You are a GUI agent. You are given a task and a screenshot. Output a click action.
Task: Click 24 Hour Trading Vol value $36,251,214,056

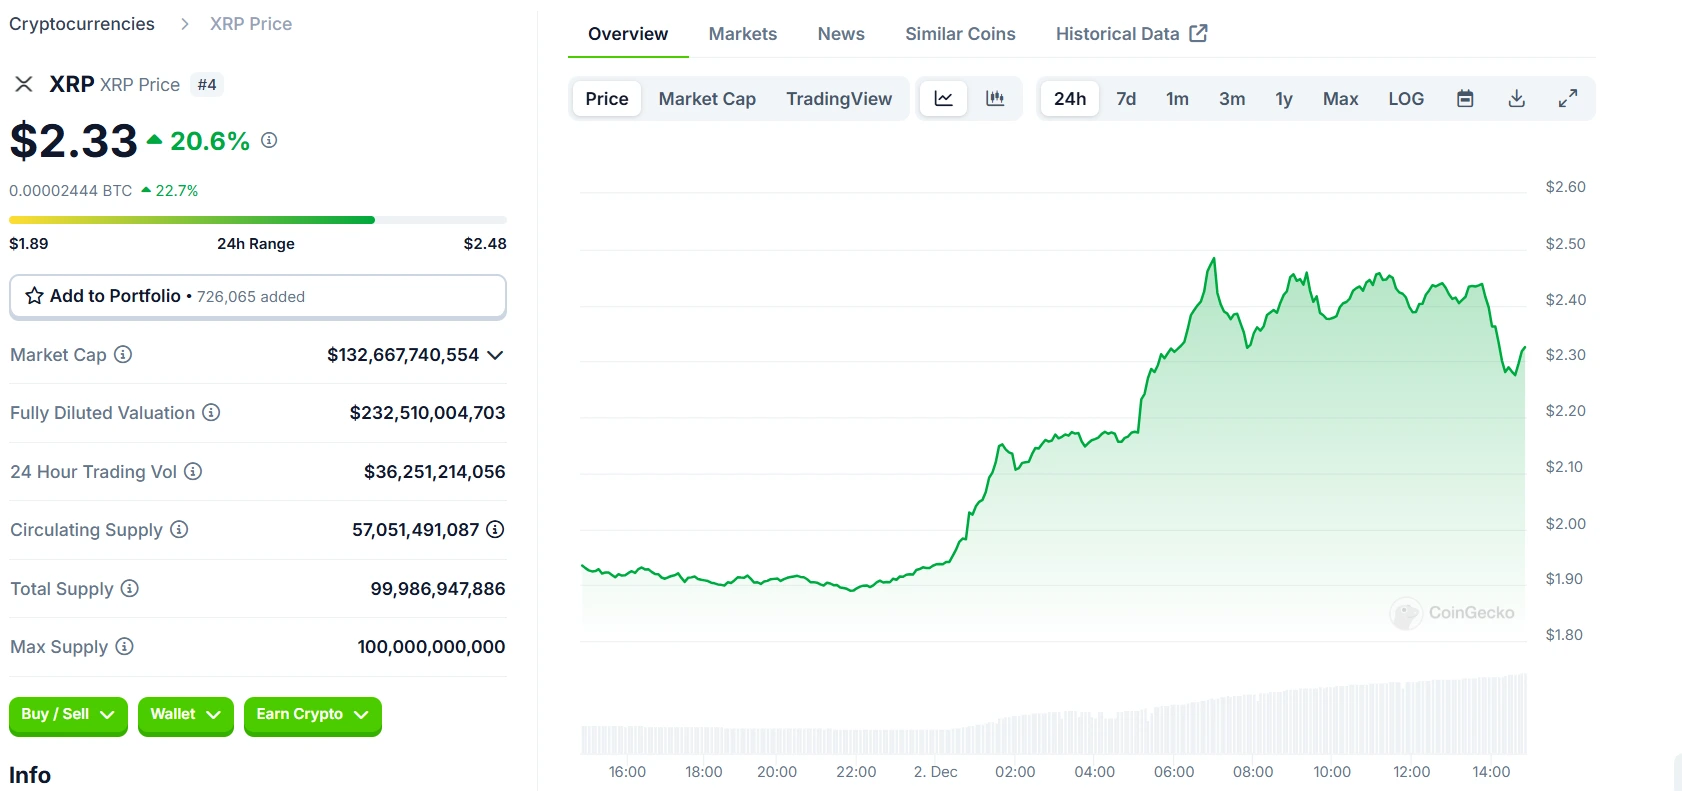coord(435,471)
